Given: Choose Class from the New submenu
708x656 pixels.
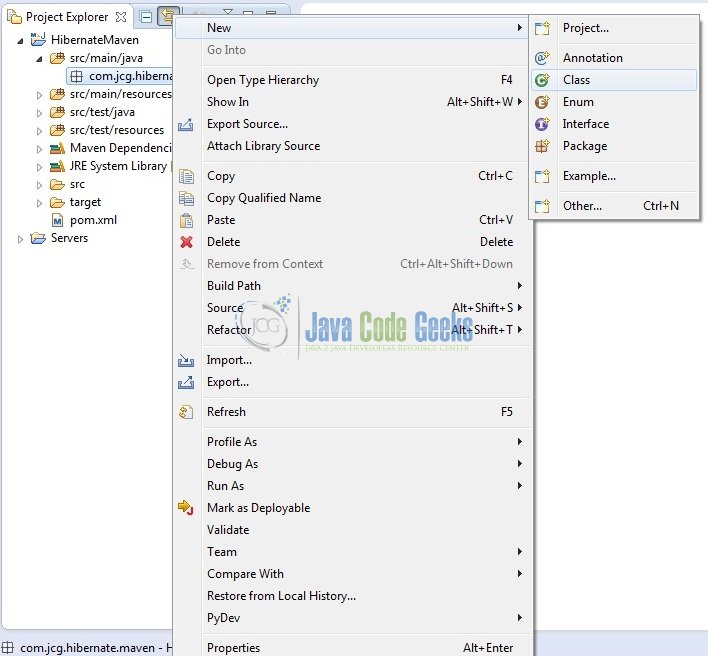Looking at the screenshot, I should click(x=614, y=80).
